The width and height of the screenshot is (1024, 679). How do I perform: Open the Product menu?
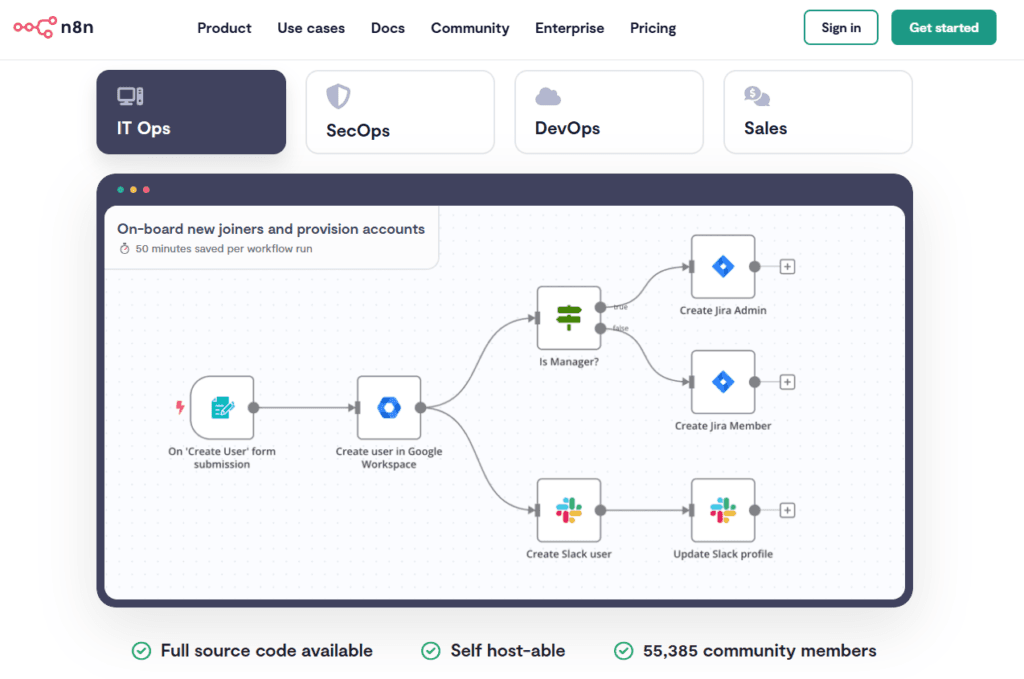point(224,28)
